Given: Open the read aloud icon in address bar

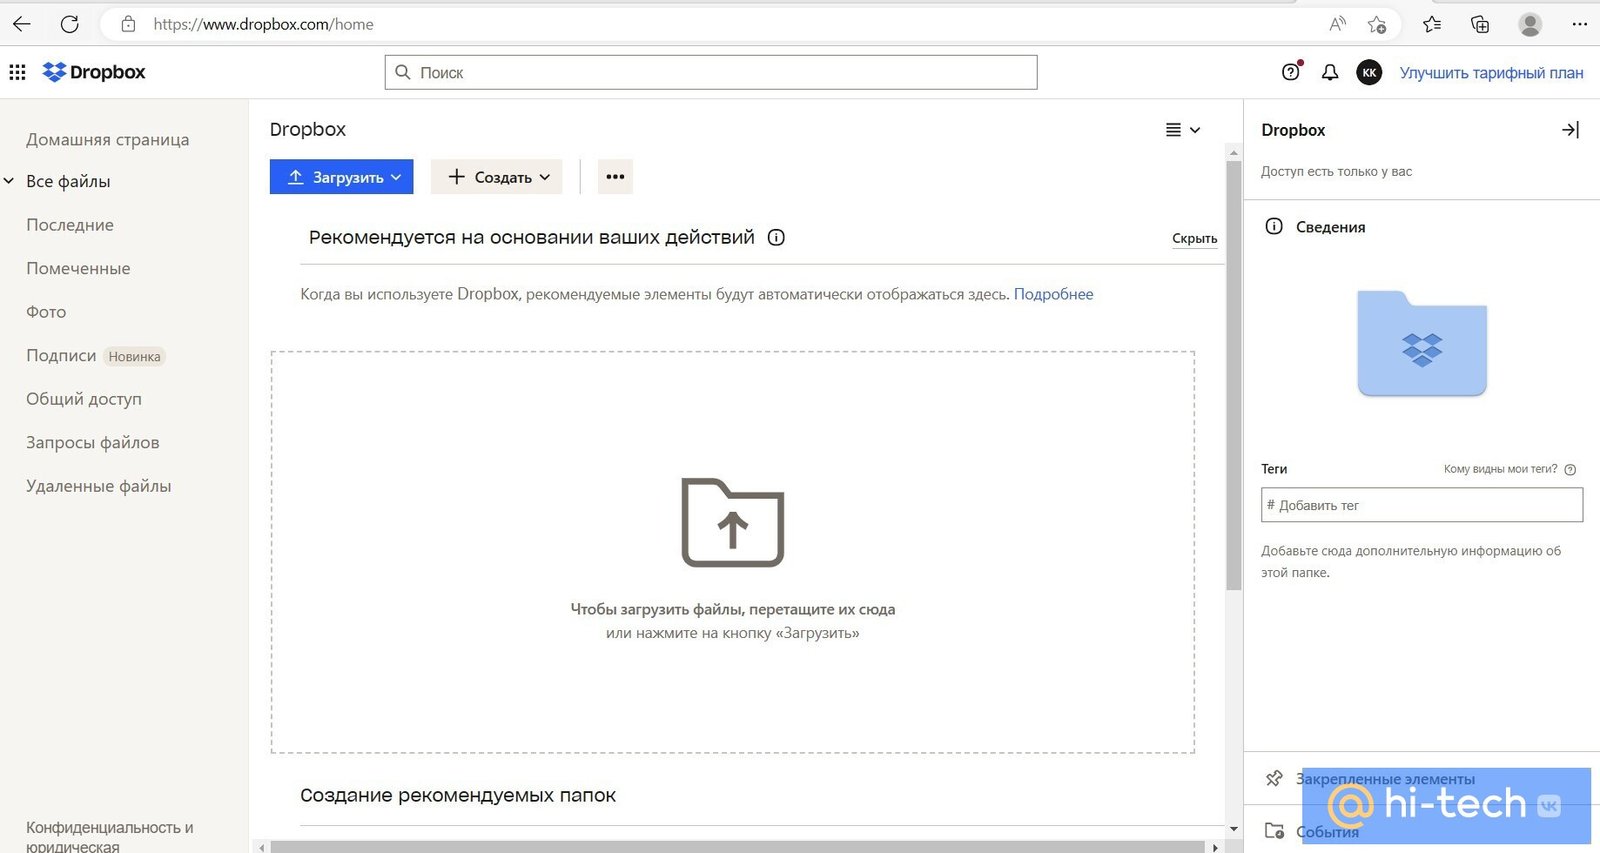Looking at the screenshot, I should [1337, 24].
